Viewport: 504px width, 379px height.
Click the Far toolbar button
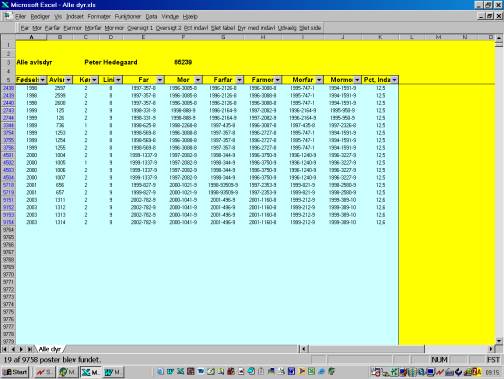(x=25, y=28)
